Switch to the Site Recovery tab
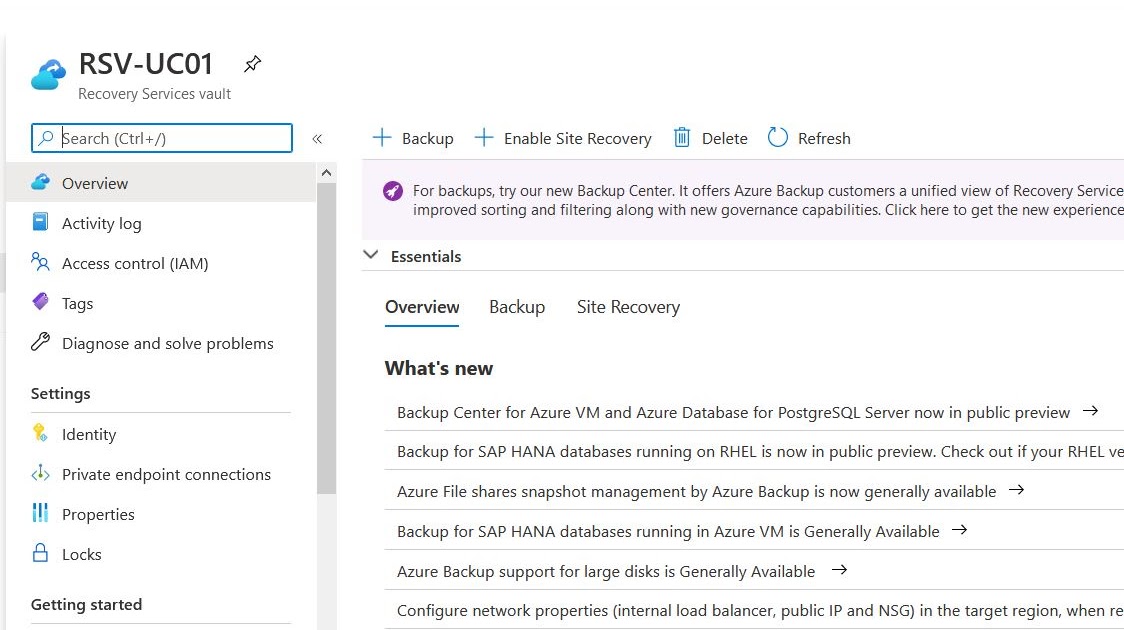This screenshot has height=630, width=1124. (x=628, y=307)
